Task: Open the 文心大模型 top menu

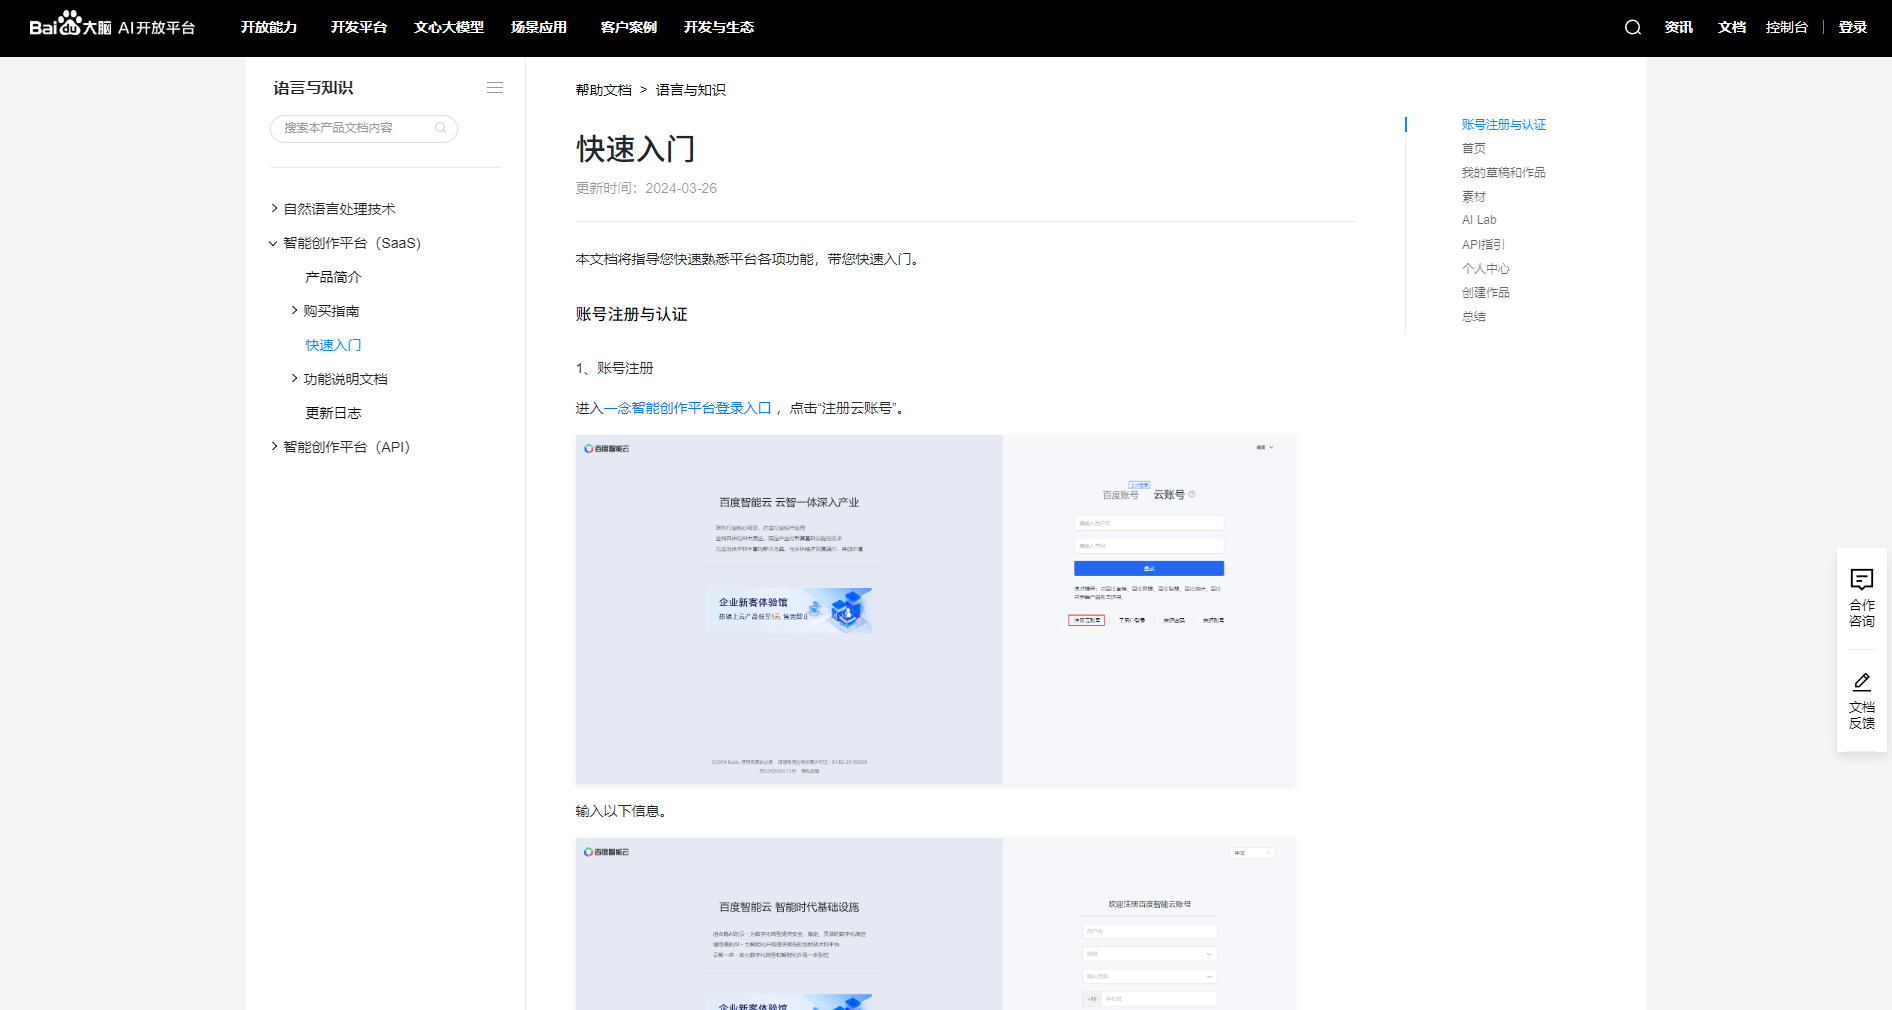Action: pos(449,27)
